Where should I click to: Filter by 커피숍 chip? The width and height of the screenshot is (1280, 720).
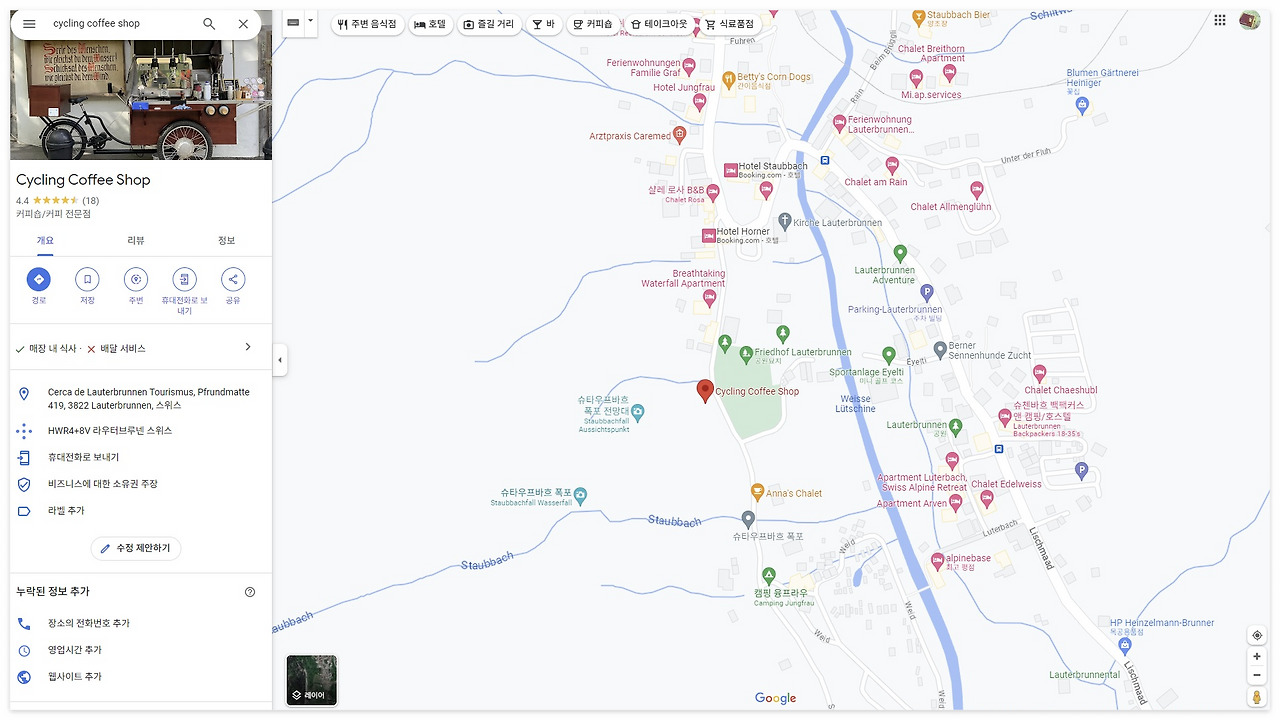click(593, 24)
